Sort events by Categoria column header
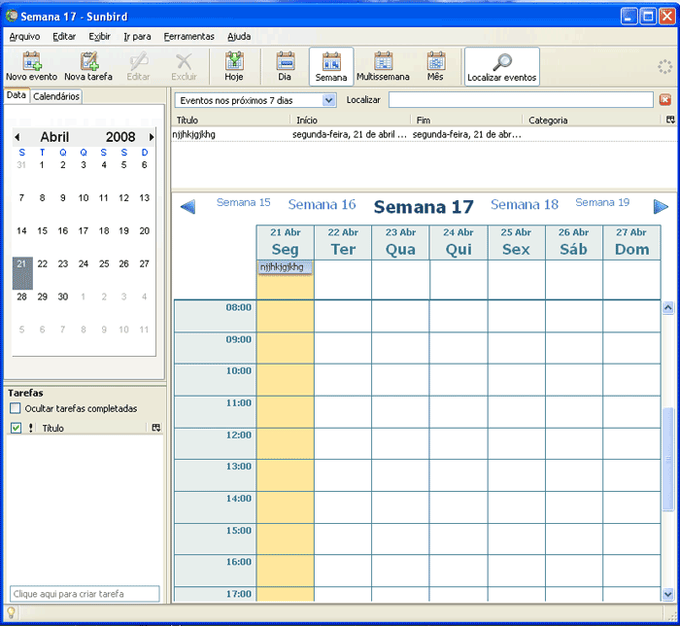680x626 pixels. [593, 120]
